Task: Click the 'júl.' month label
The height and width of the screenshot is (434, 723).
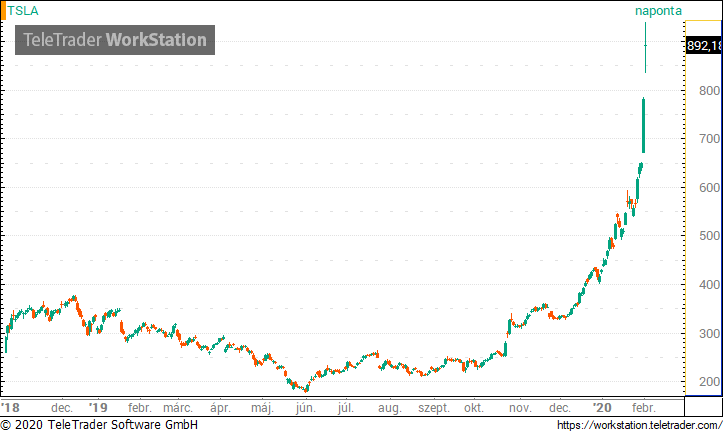Action: pos(346,408)
